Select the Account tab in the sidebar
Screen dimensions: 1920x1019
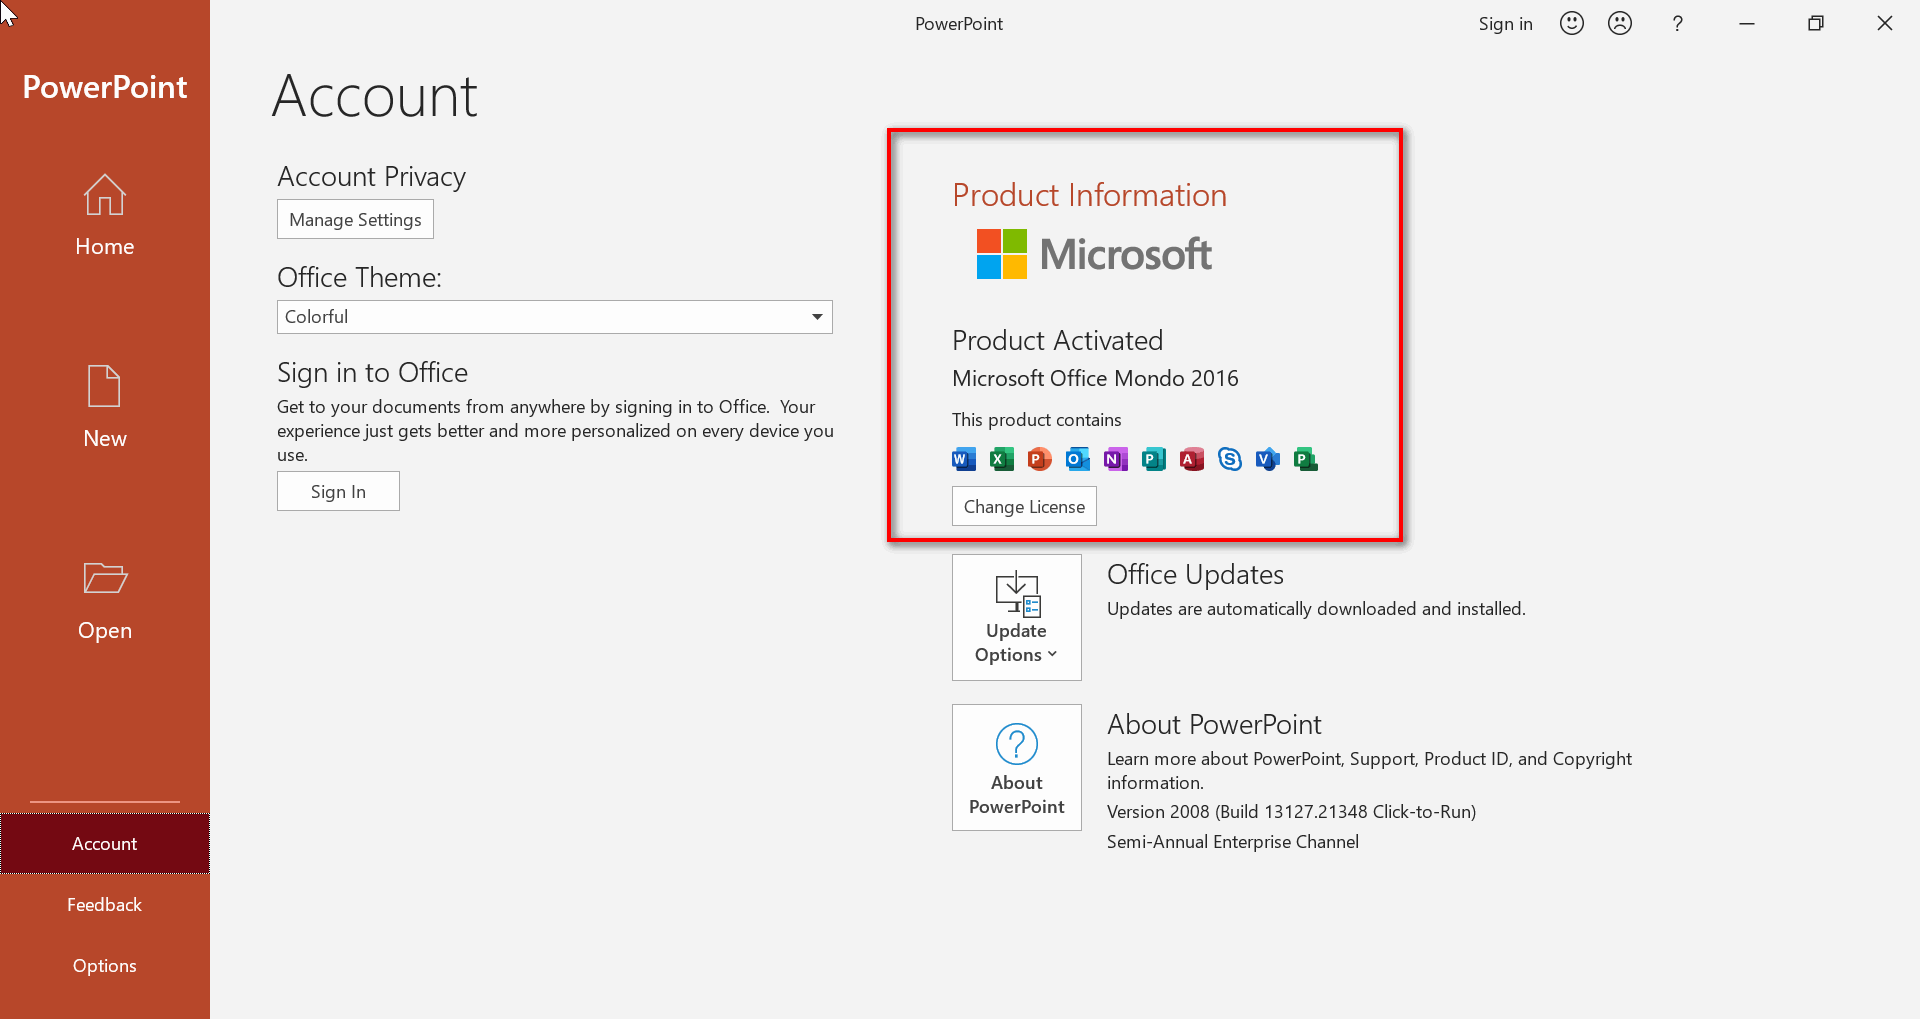pyautogui.click(x=104, y=843)
